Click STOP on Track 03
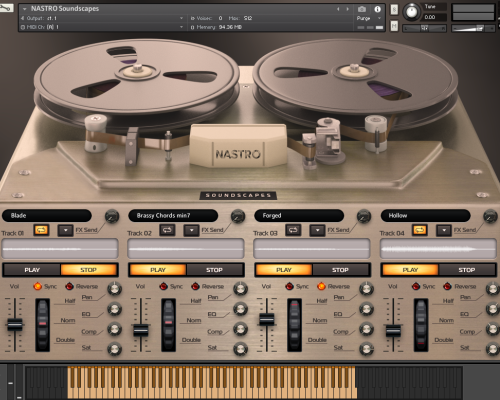The width and height of the screenshot is (500, 400). coord(341,270)
